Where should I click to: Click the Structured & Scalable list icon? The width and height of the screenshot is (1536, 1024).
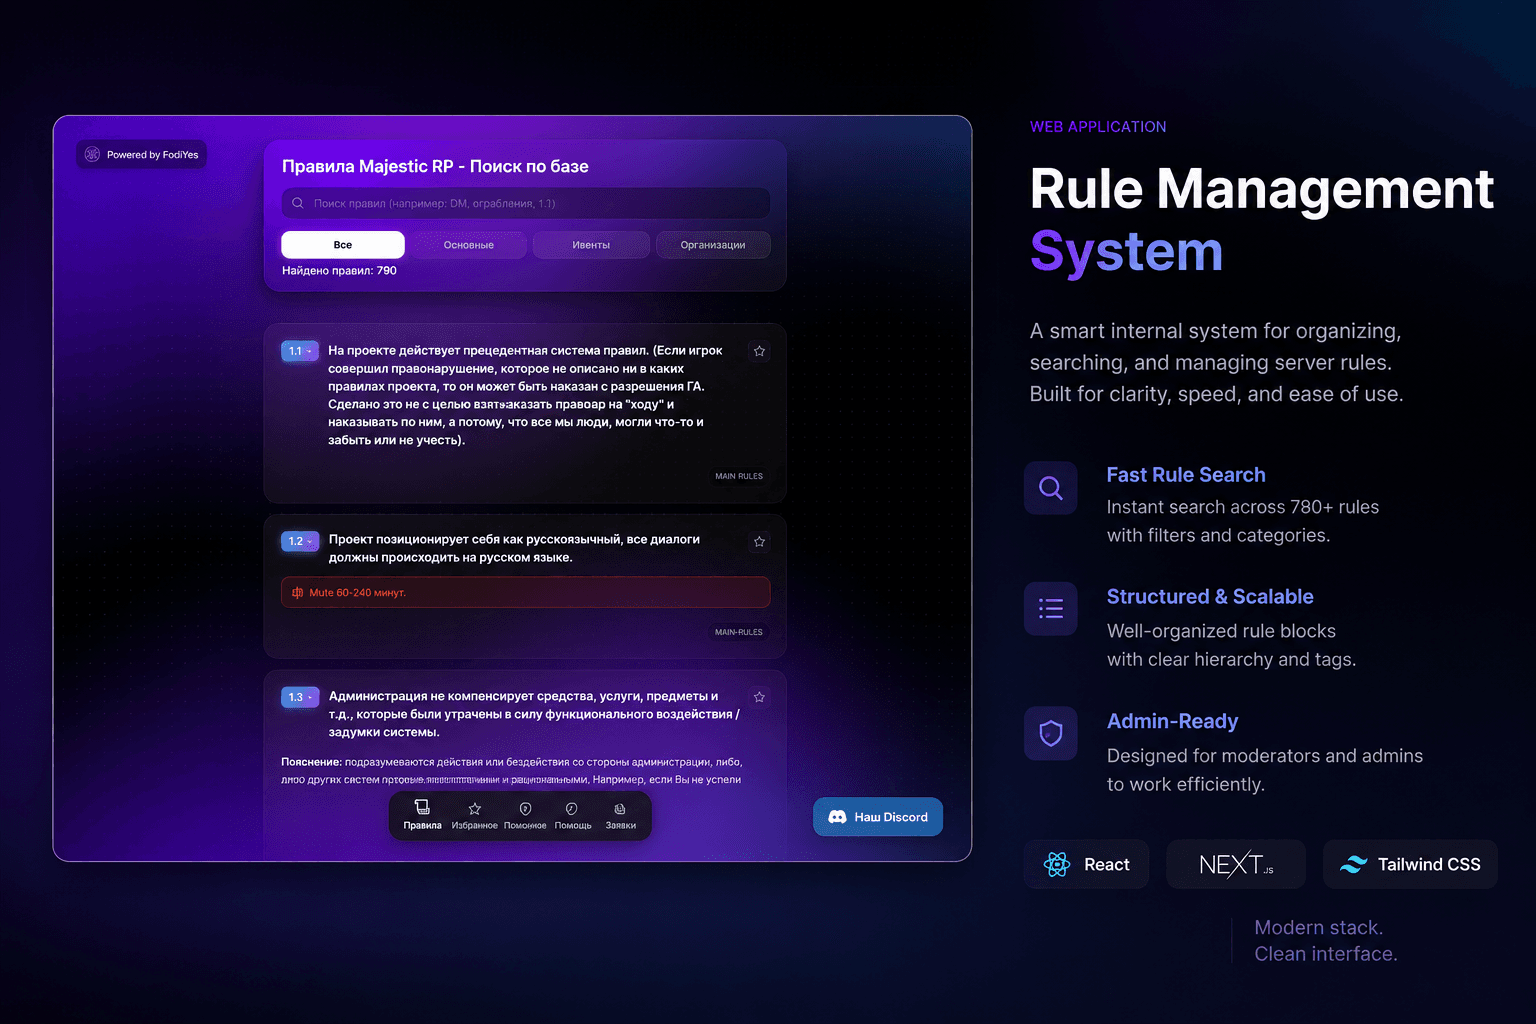(x=1050, y=608)
